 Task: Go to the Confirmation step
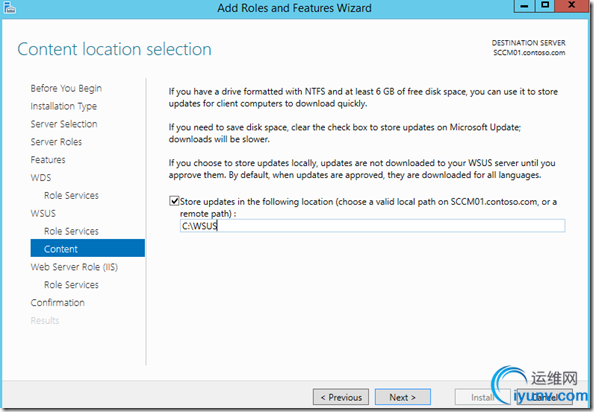tap(58, 303)
